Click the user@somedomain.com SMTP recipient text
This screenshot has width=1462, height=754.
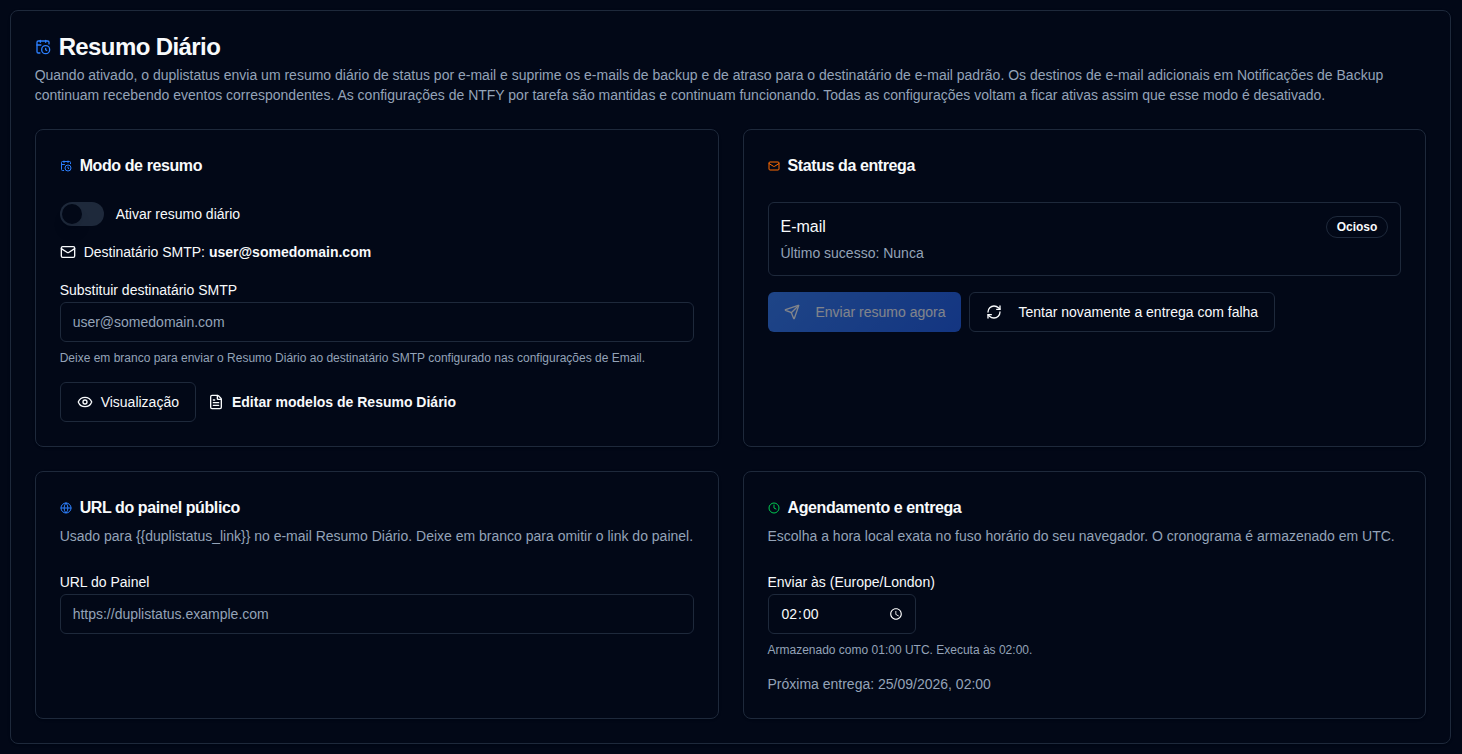[x=290, y=252]
